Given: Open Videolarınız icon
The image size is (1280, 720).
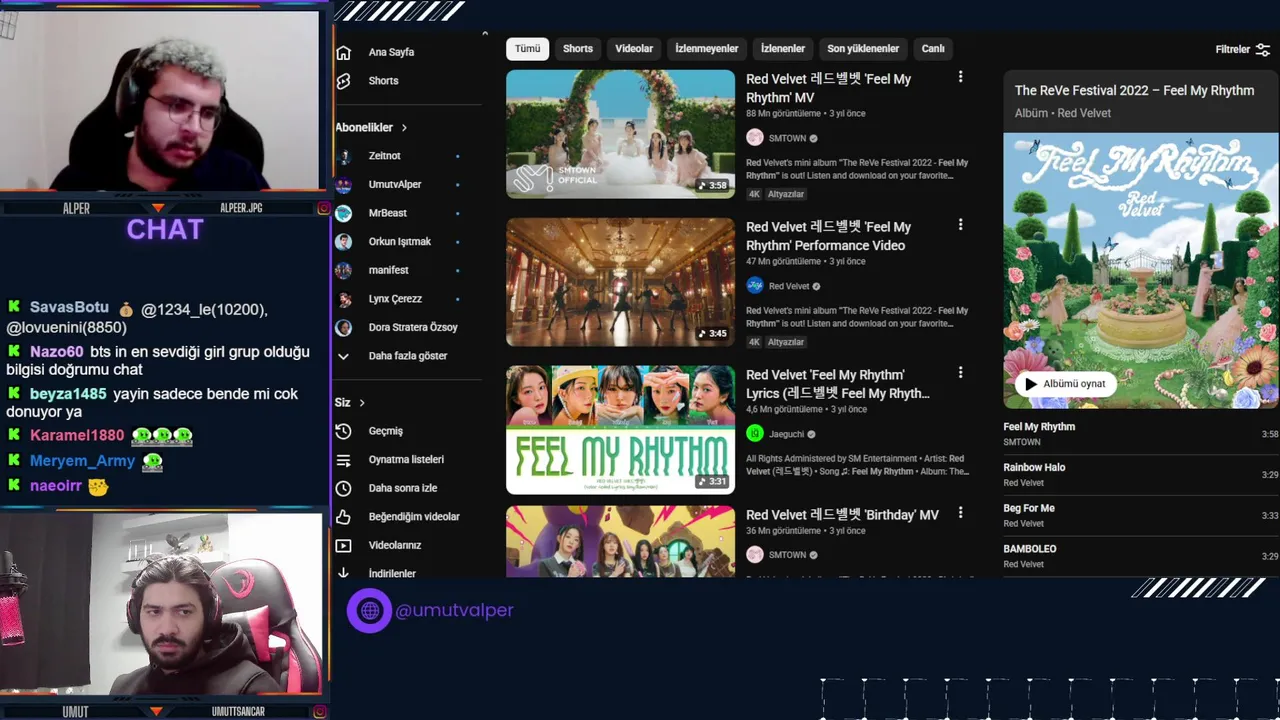Looking at the screenshot, I should pyautogui.click(x=343, y=546).
